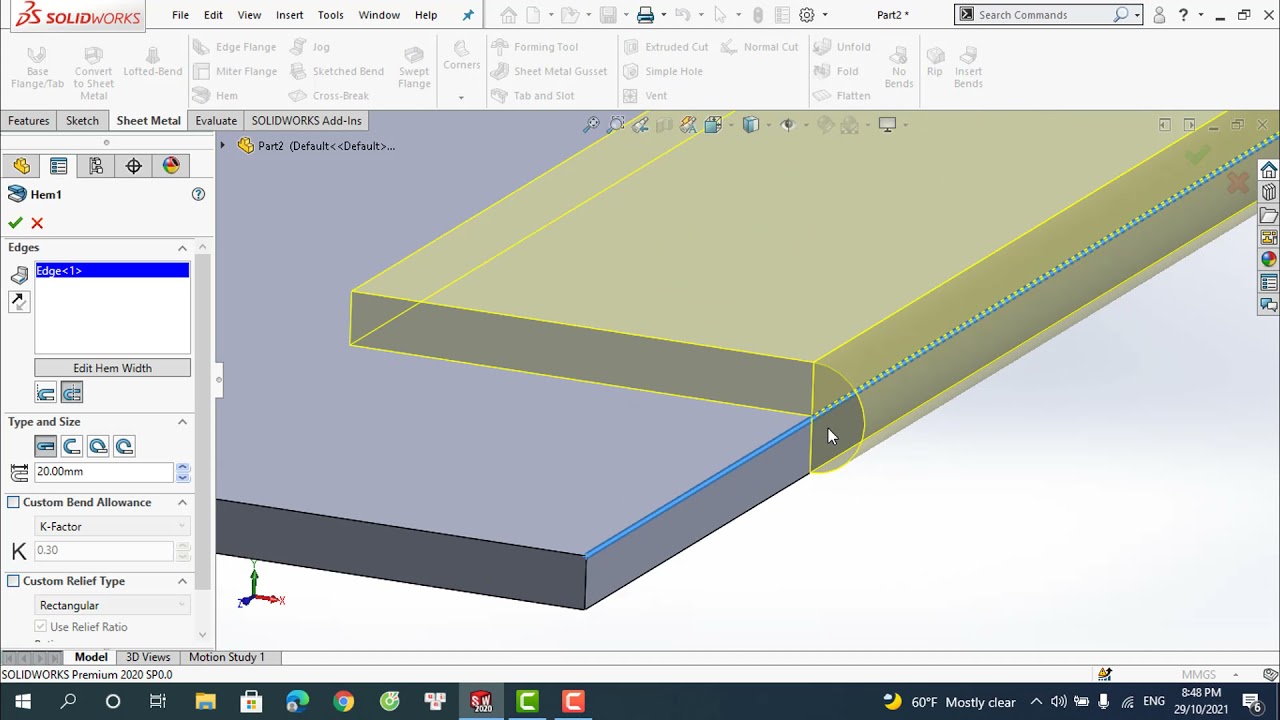
Task: Select Bend Outside hem position button
Action: pos(72,393)
